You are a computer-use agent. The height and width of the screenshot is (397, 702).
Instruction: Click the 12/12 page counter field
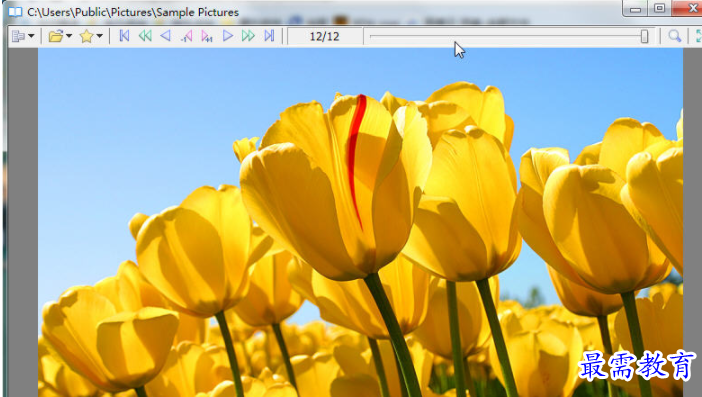(325, 36)
